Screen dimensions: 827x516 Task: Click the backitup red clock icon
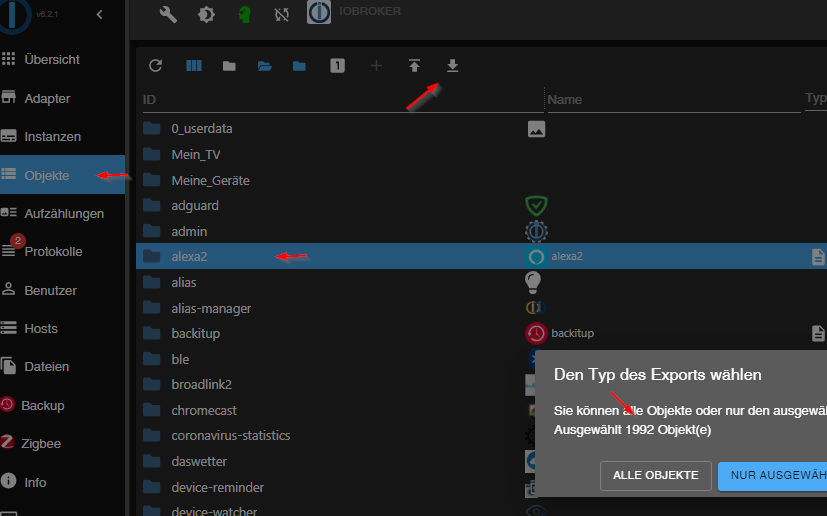click(536, 333)
